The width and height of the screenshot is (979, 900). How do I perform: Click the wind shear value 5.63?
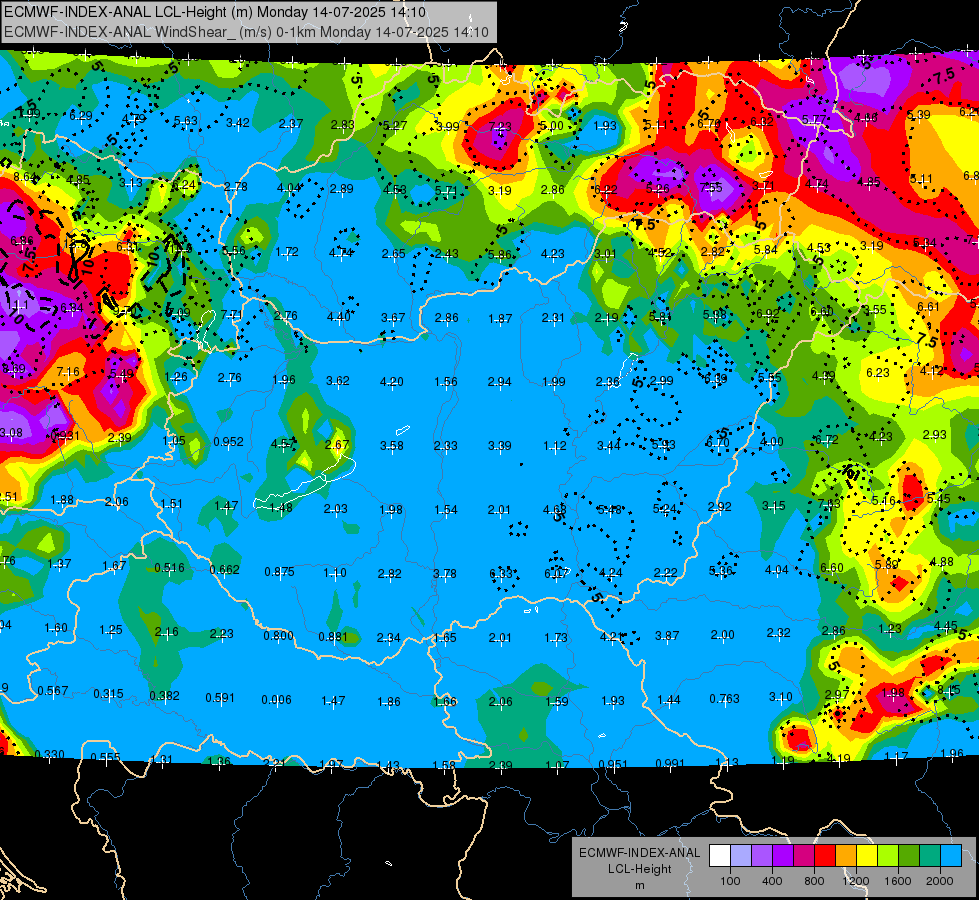pyautogui.click(x=185, y=121)
